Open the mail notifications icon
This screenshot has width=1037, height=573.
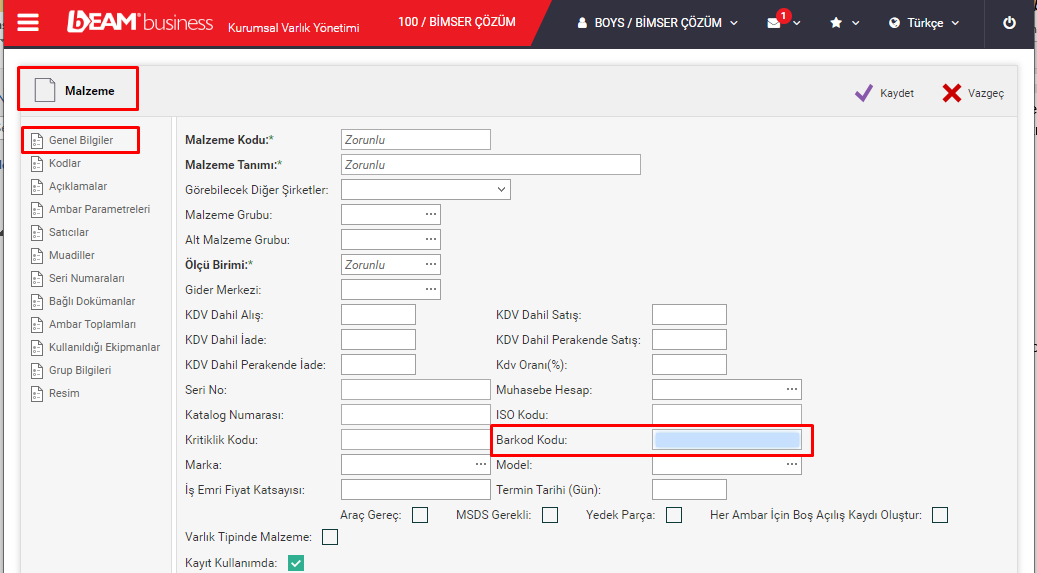(x=775, y=23)
